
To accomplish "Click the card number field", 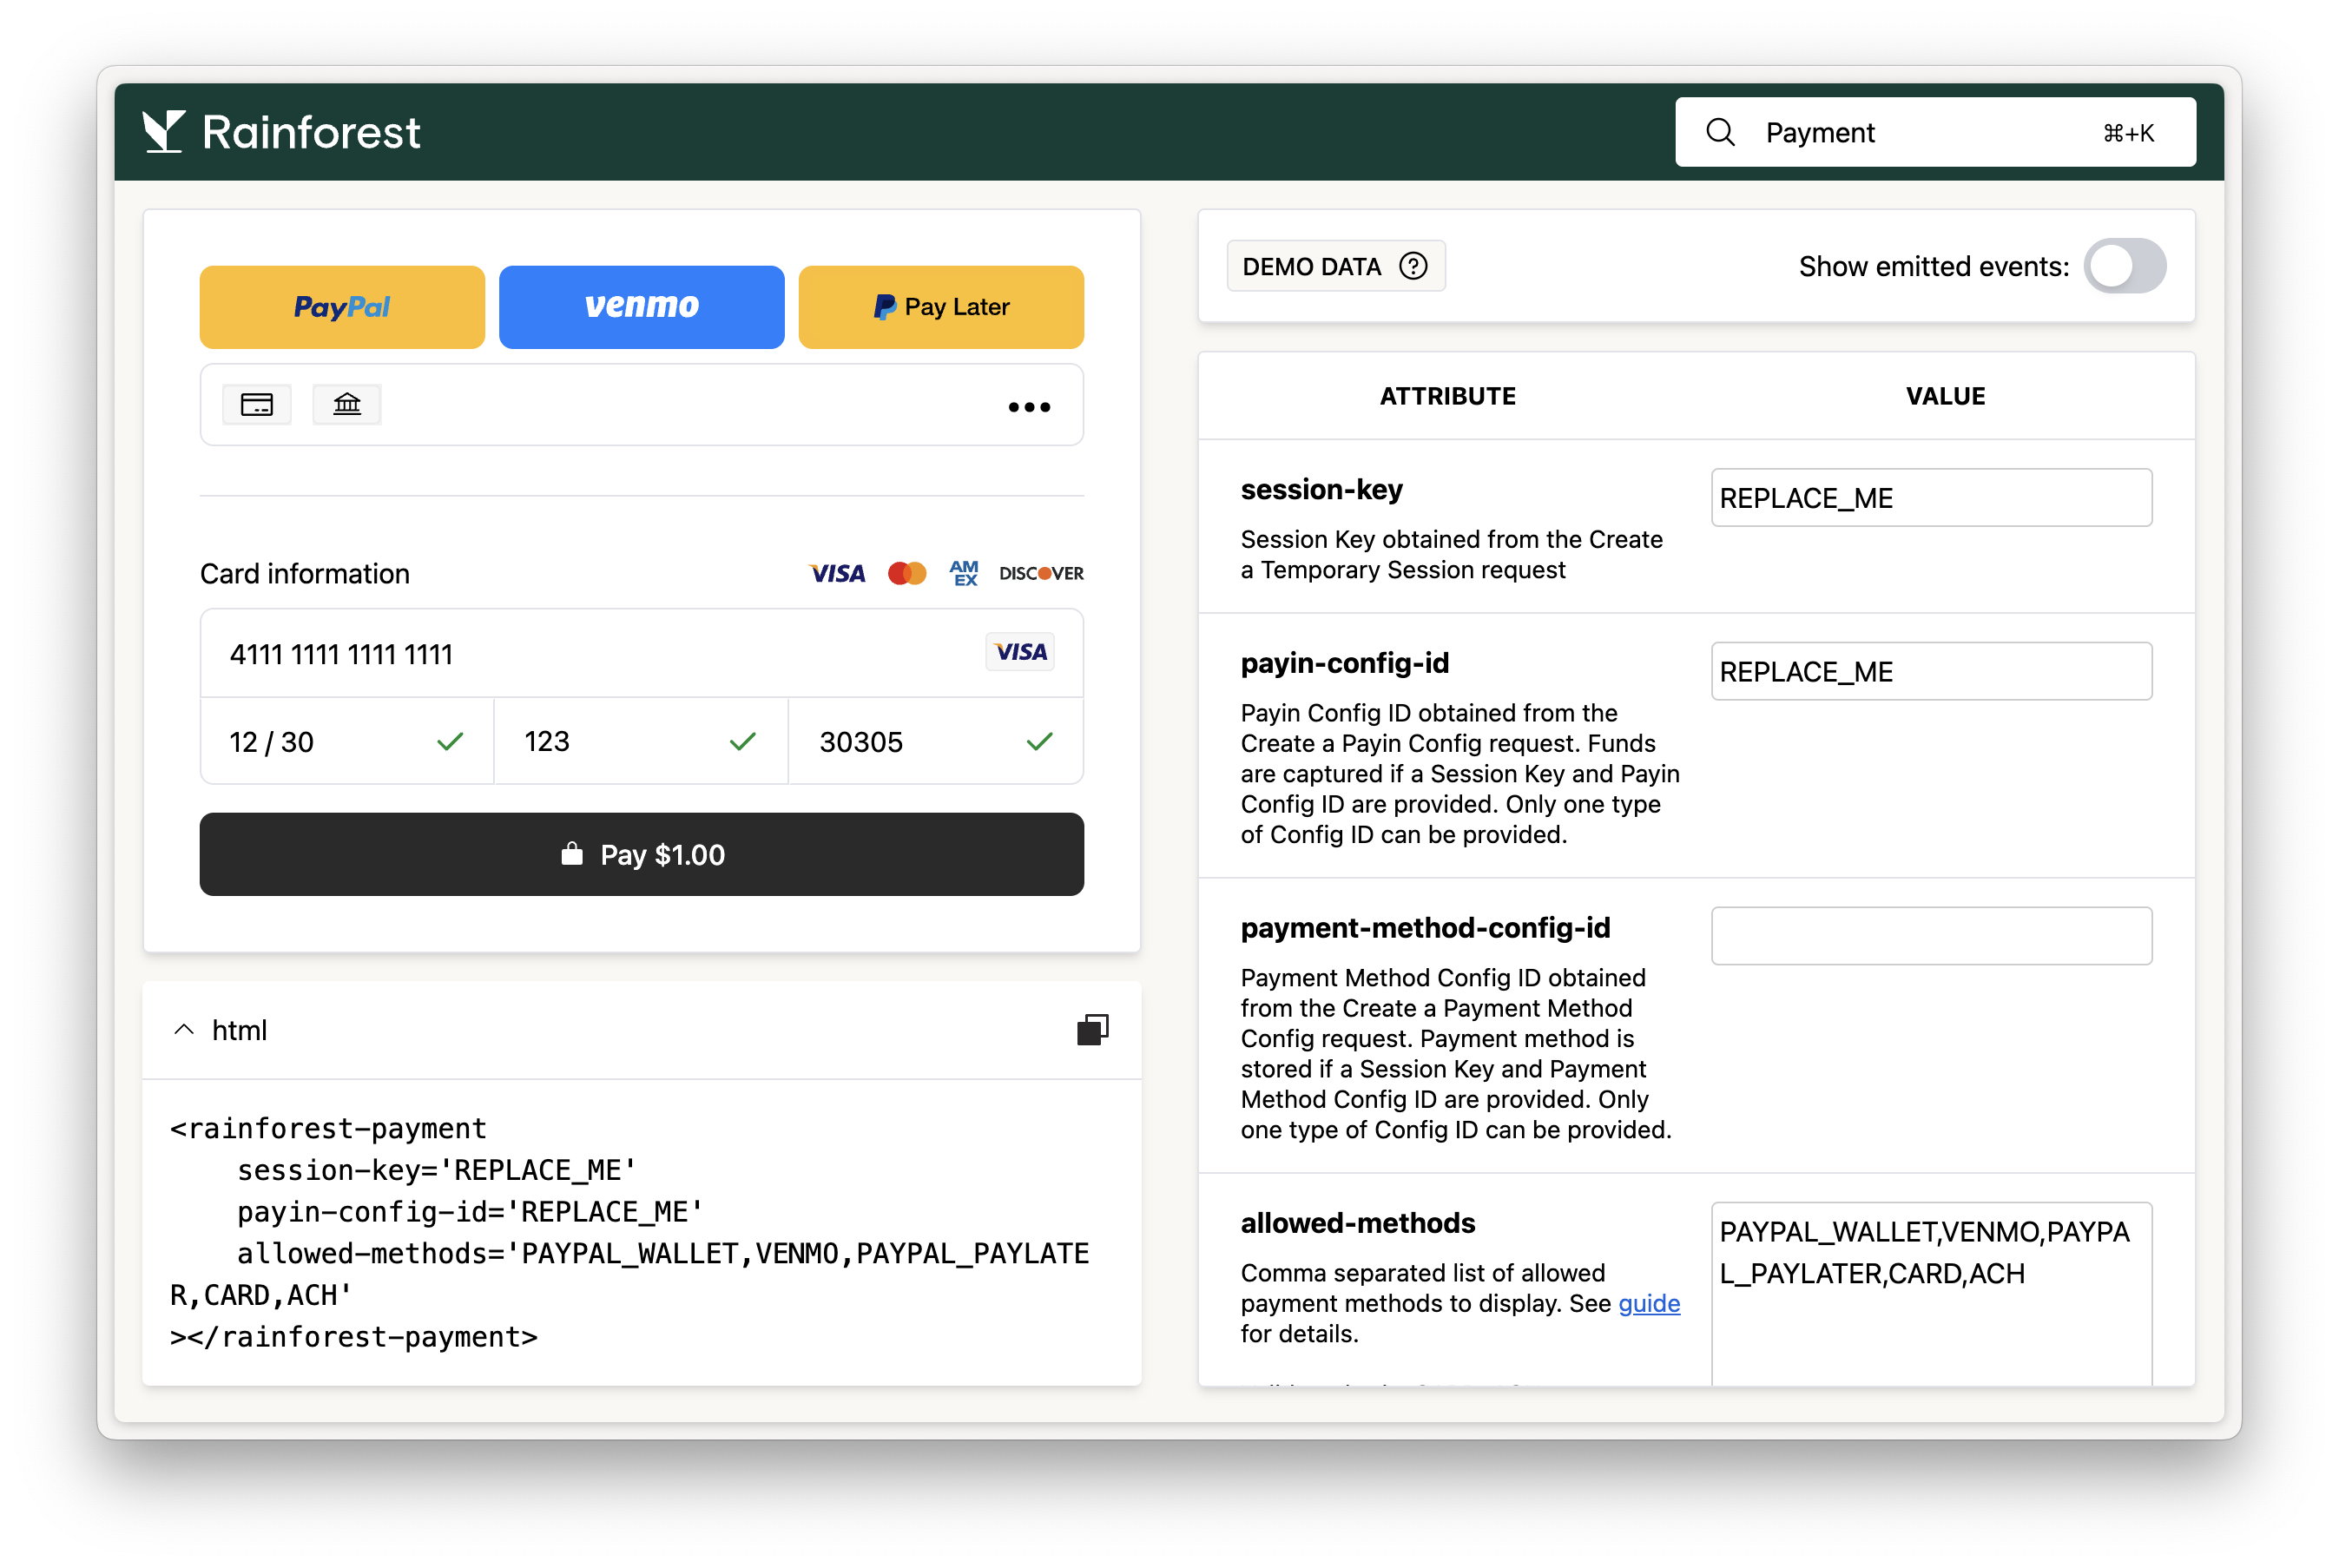I will click(642, 653).
